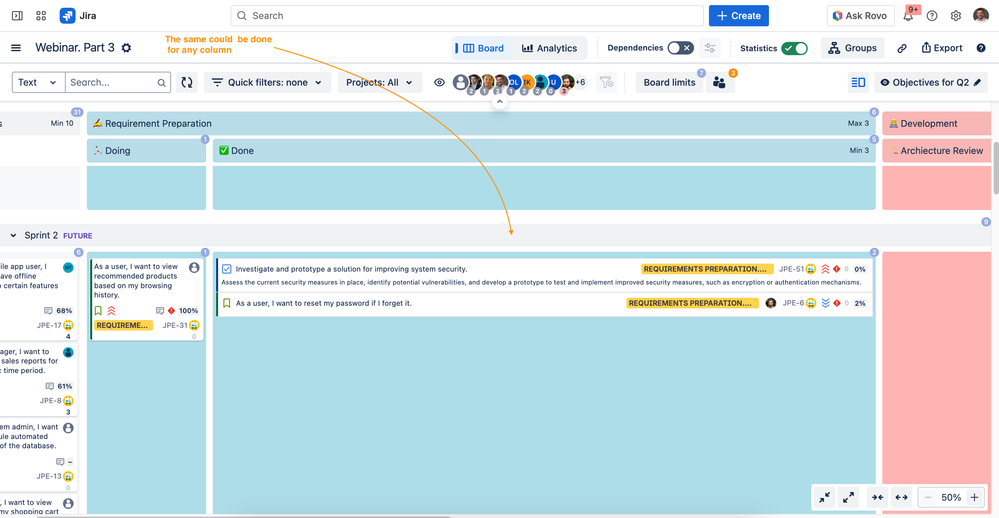999x518 pixels.
Task: Show the +6 more assignees
Action: coord(580,82)
